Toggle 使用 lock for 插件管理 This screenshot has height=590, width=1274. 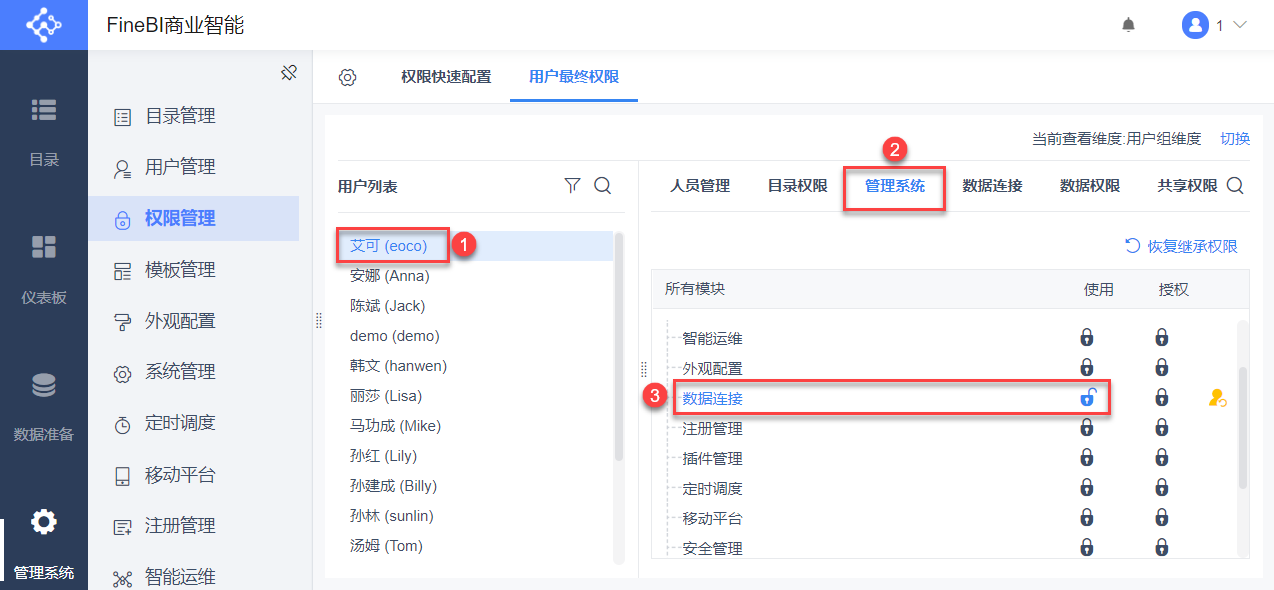[1087, 458]
